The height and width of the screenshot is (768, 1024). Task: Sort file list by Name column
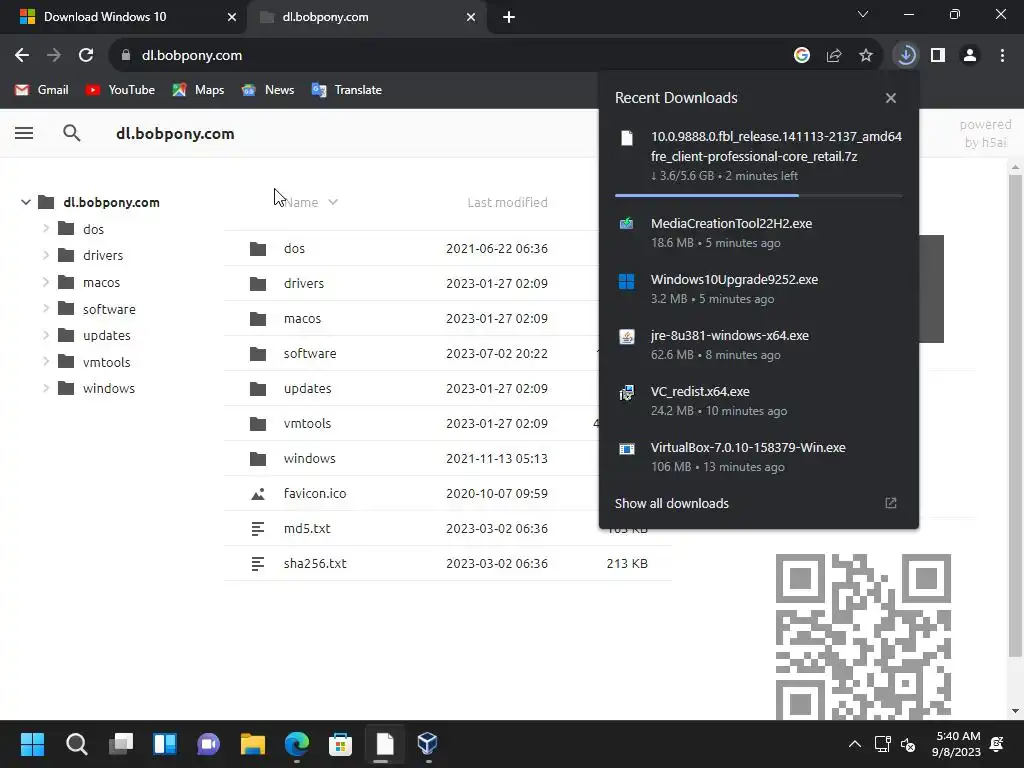(311, 202)
